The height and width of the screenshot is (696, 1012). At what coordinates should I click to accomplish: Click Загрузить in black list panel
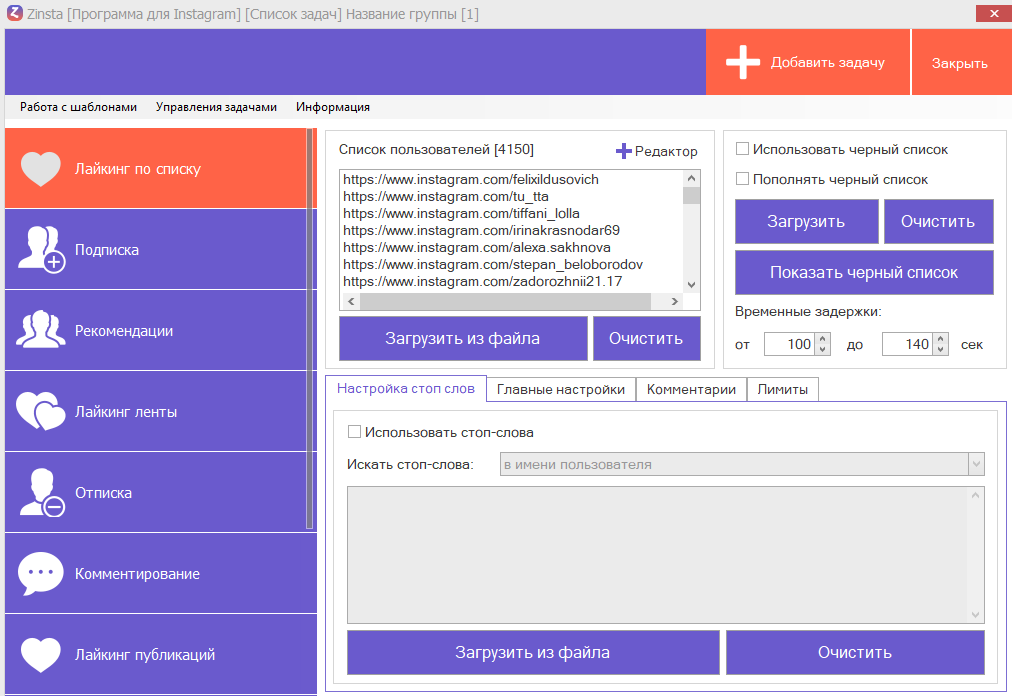pyautogui.click(x=806, y=221)
